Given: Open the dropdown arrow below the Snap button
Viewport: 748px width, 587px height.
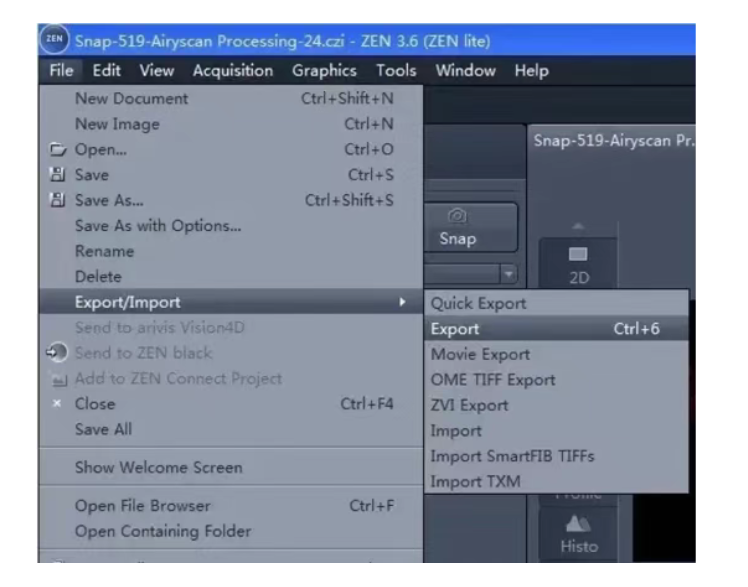Looking at the screenshot, I should pos(507,273).
